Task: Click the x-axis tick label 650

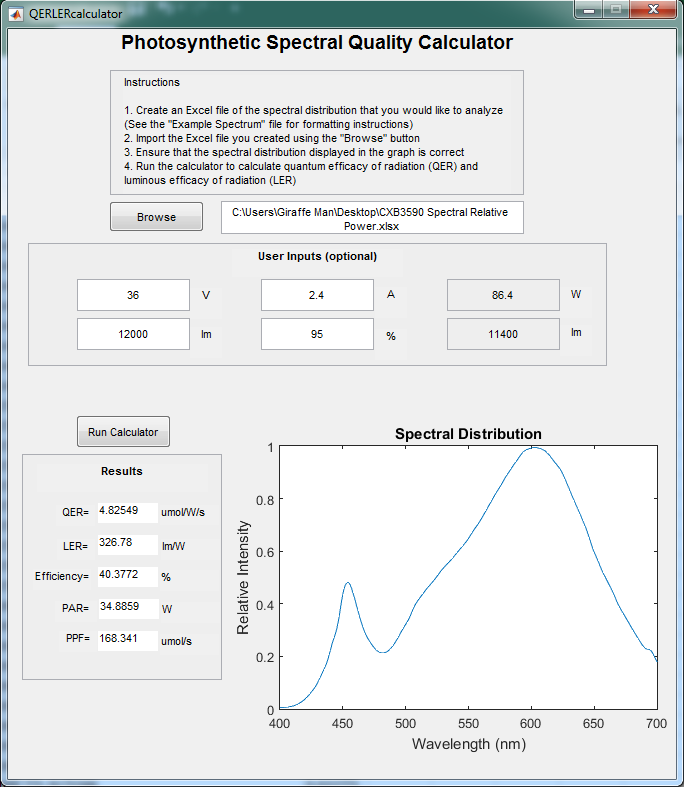Action: [x=593, y=723]
